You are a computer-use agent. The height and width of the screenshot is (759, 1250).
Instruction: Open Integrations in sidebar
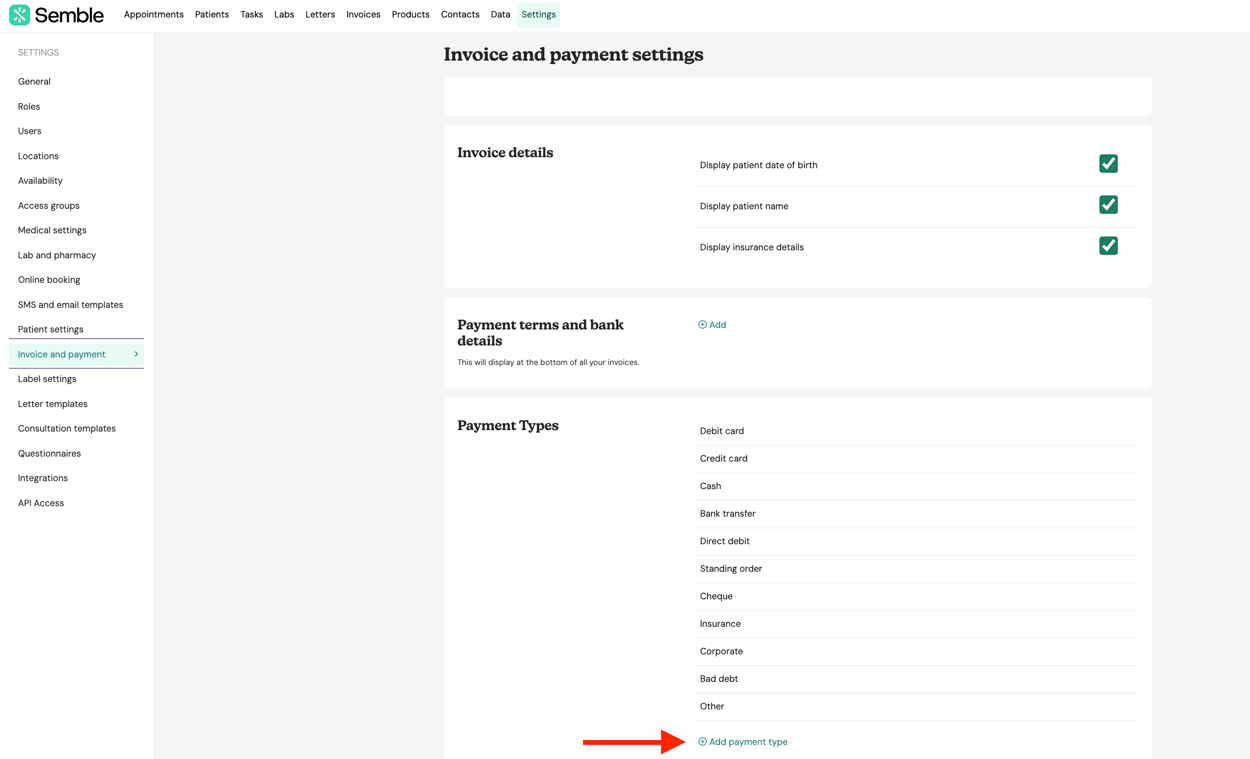[x=43, y=478]
